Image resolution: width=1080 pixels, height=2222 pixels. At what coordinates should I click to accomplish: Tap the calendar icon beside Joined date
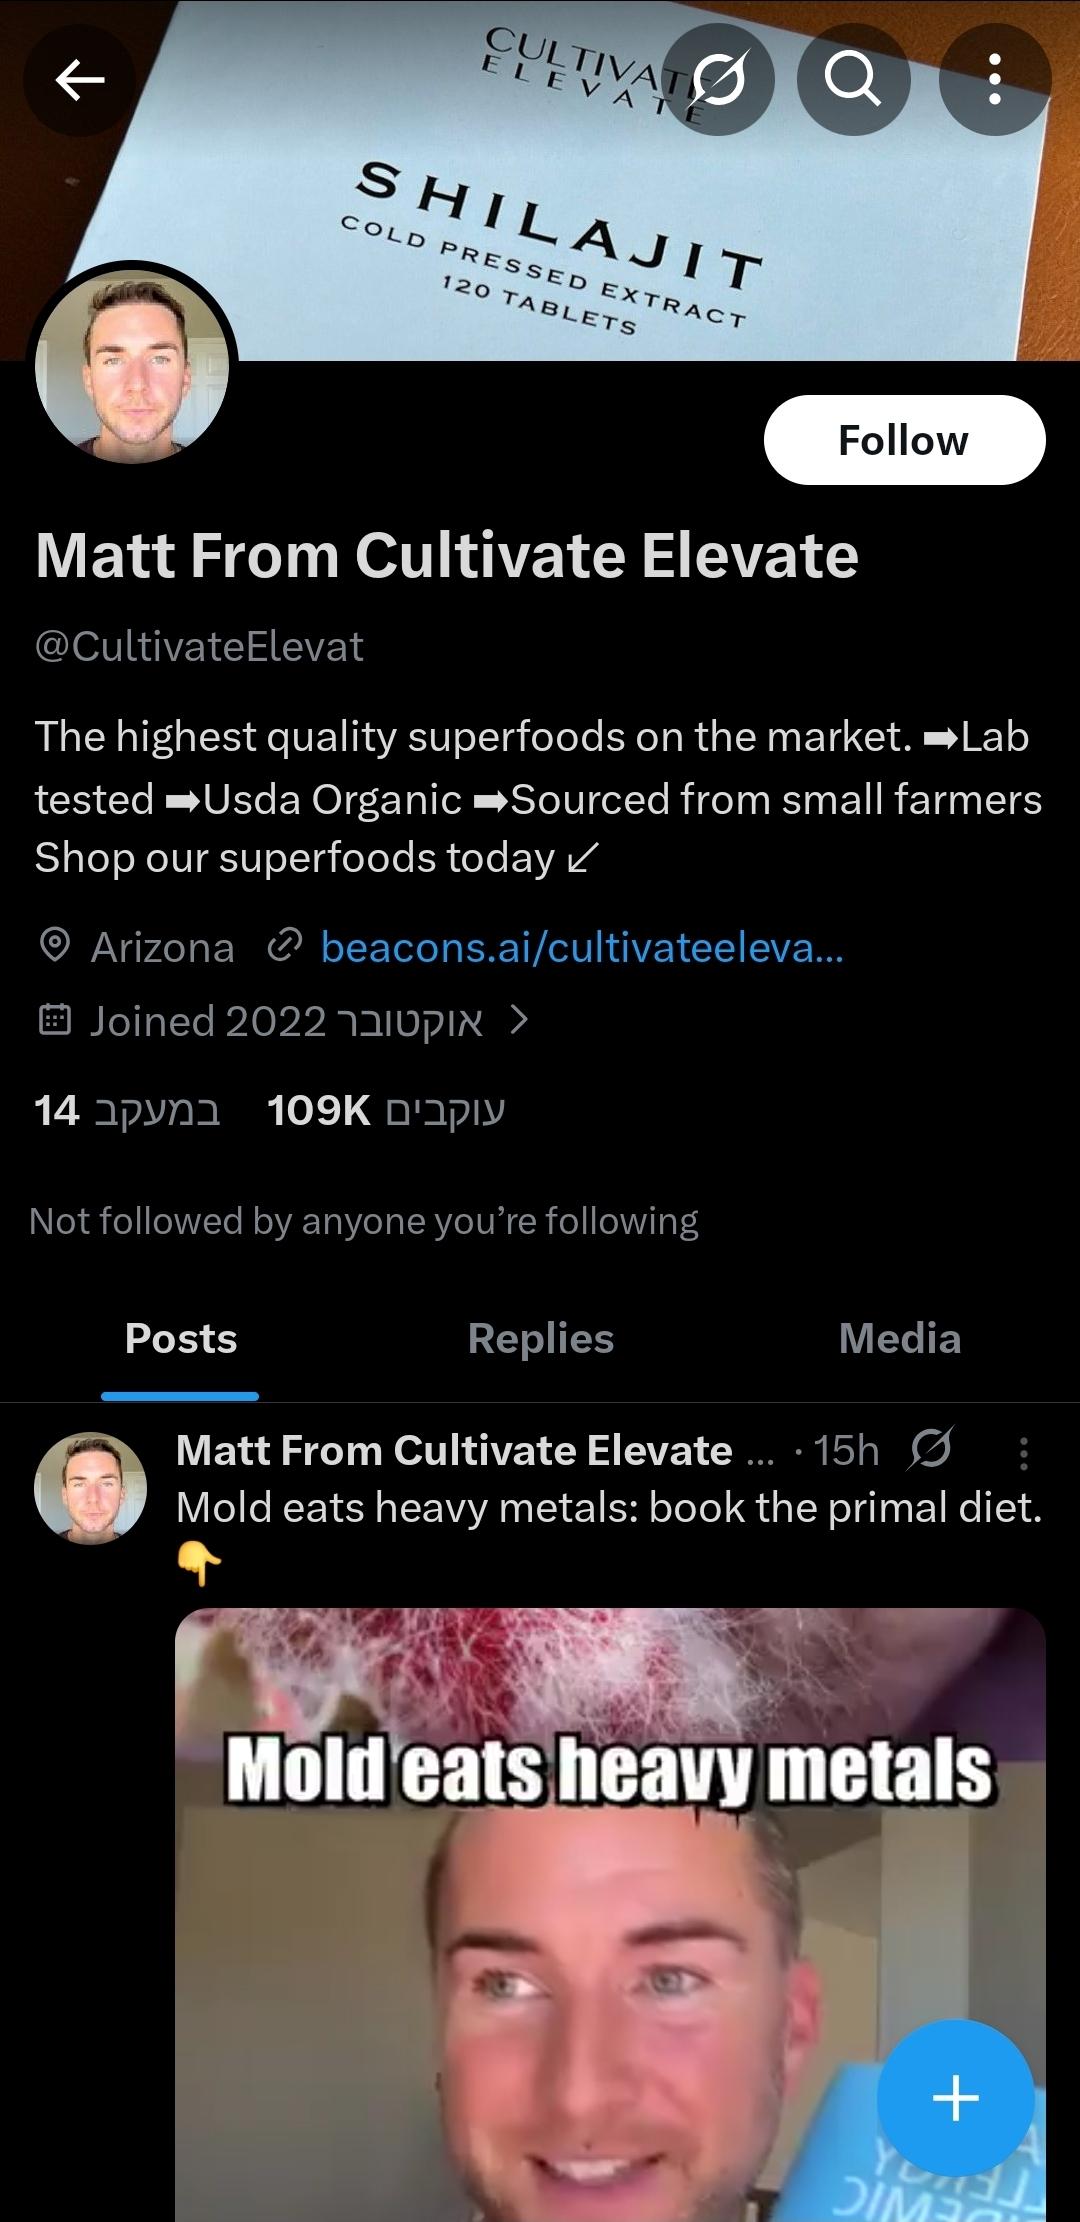click(x=54, y=1021)
